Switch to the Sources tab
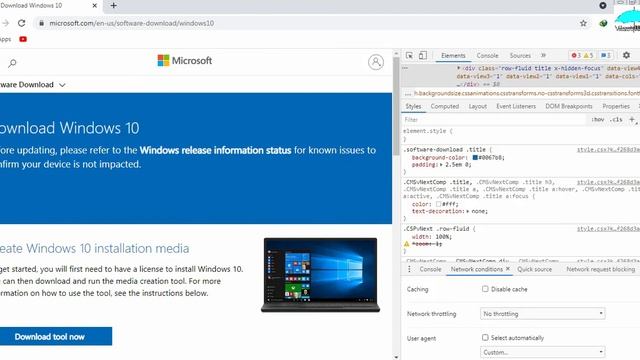Screen dimensions: 640x360 point(520,56)
